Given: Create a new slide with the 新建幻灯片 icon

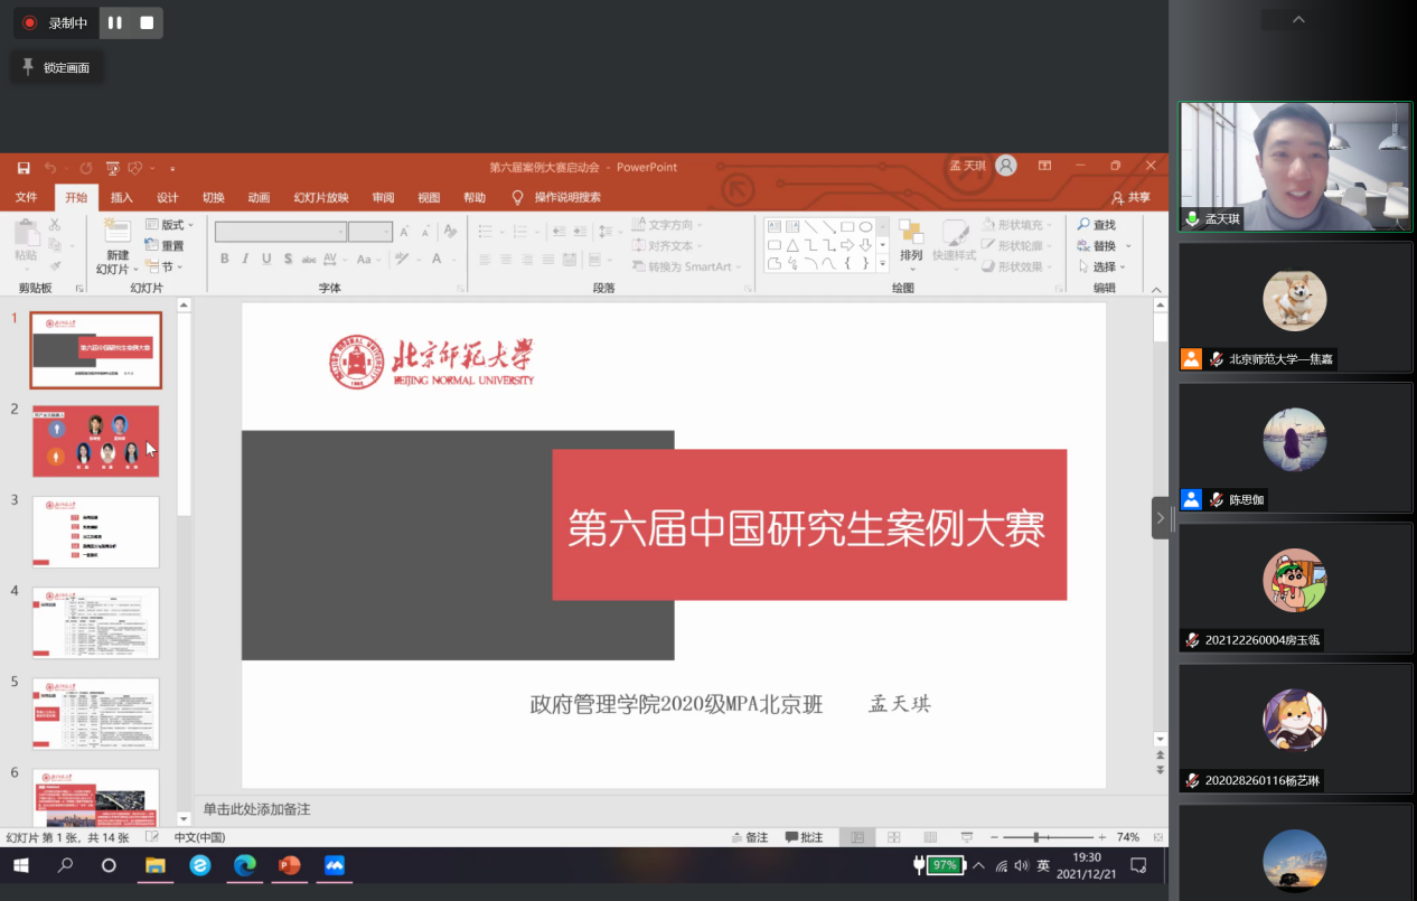Looking at the screenshot, I should click(117, 232).
